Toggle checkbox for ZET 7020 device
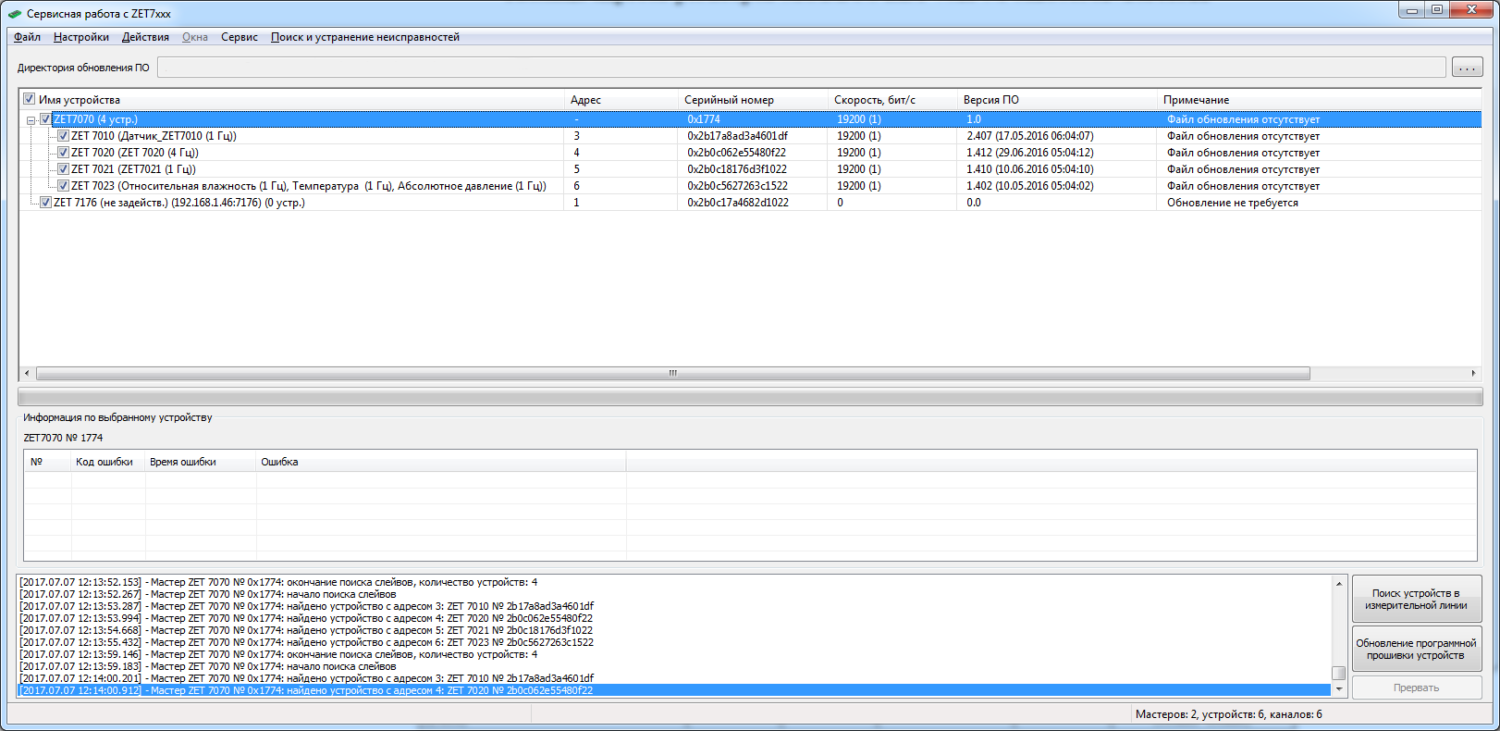 [x=63, y=153]
